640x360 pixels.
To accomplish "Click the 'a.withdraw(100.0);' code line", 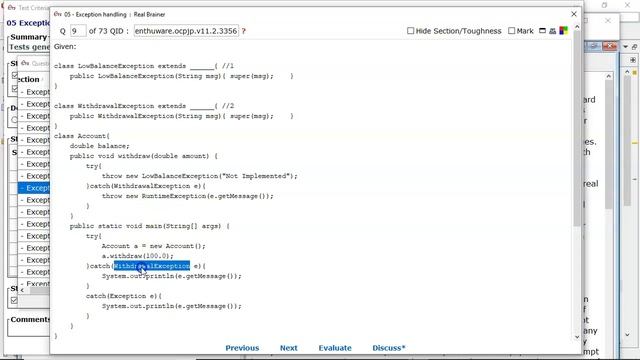I will pos(138,256).
